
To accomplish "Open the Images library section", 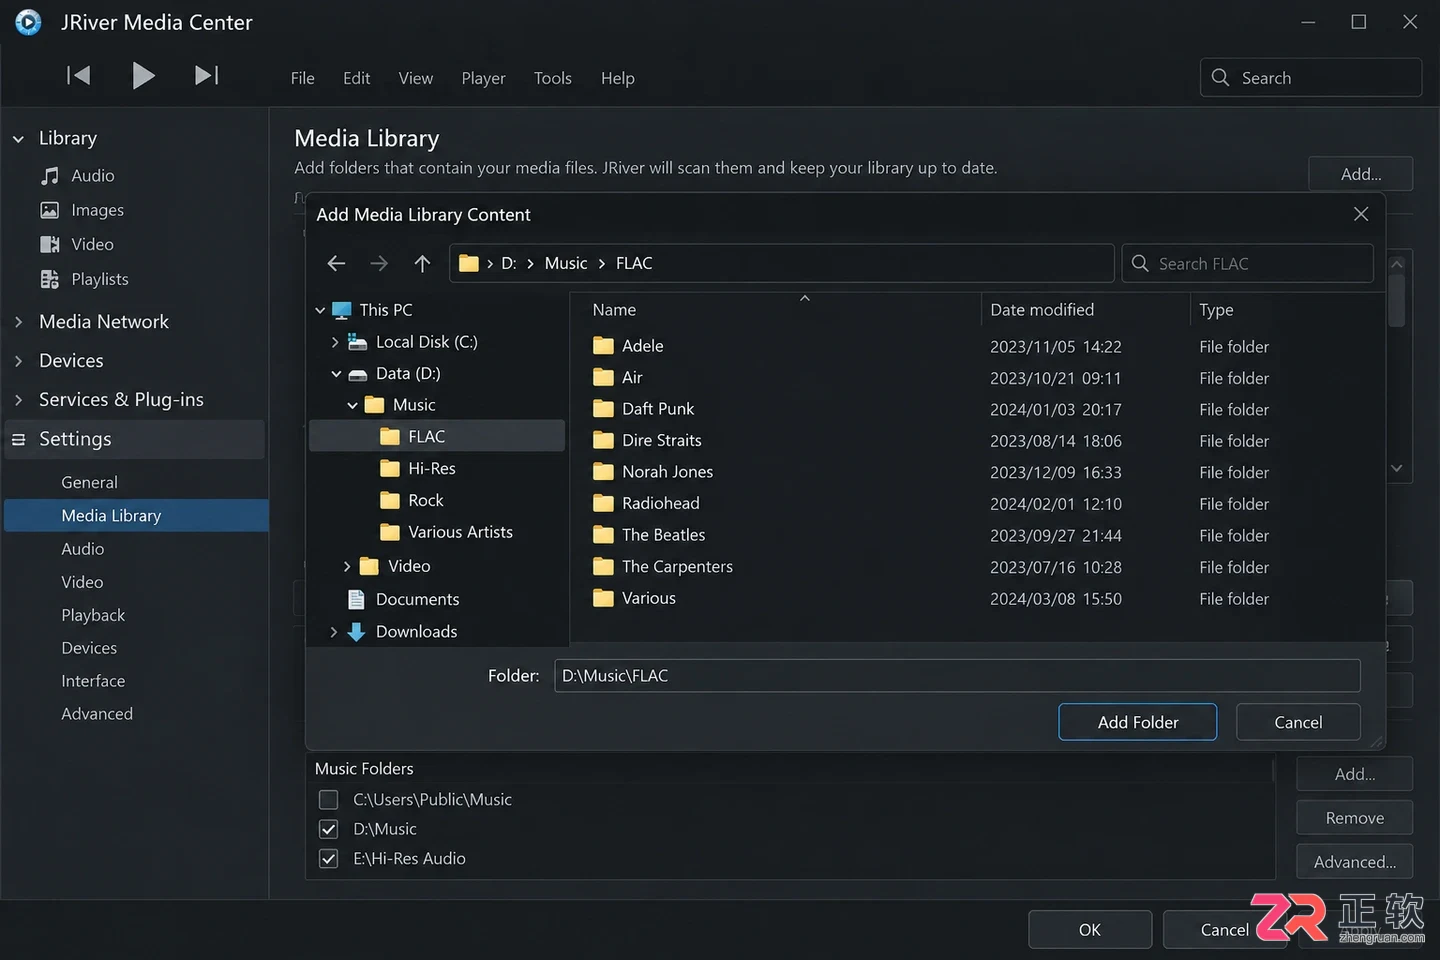I will 82,210.
